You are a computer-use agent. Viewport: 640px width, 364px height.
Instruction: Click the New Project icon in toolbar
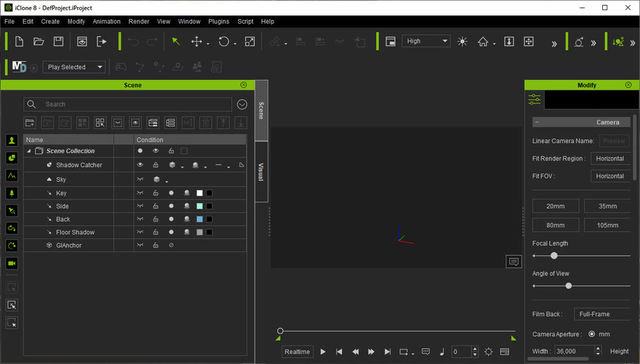pyautogui.click(x=19, y=41)
